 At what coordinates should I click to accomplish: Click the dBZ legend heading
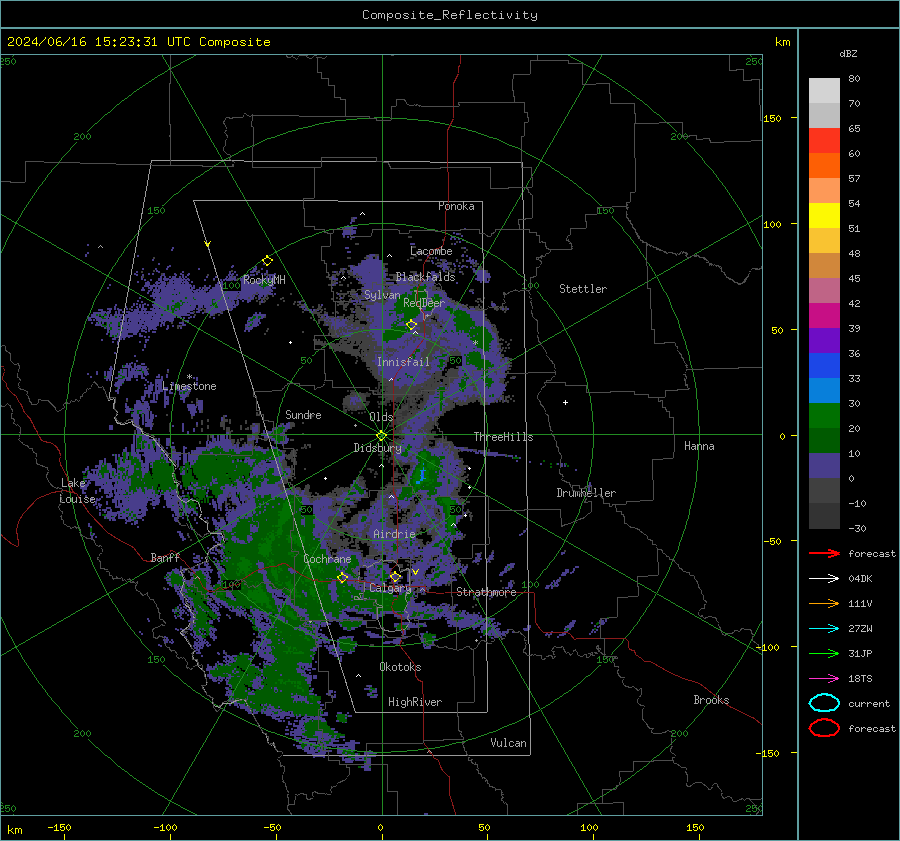(848, 53)
